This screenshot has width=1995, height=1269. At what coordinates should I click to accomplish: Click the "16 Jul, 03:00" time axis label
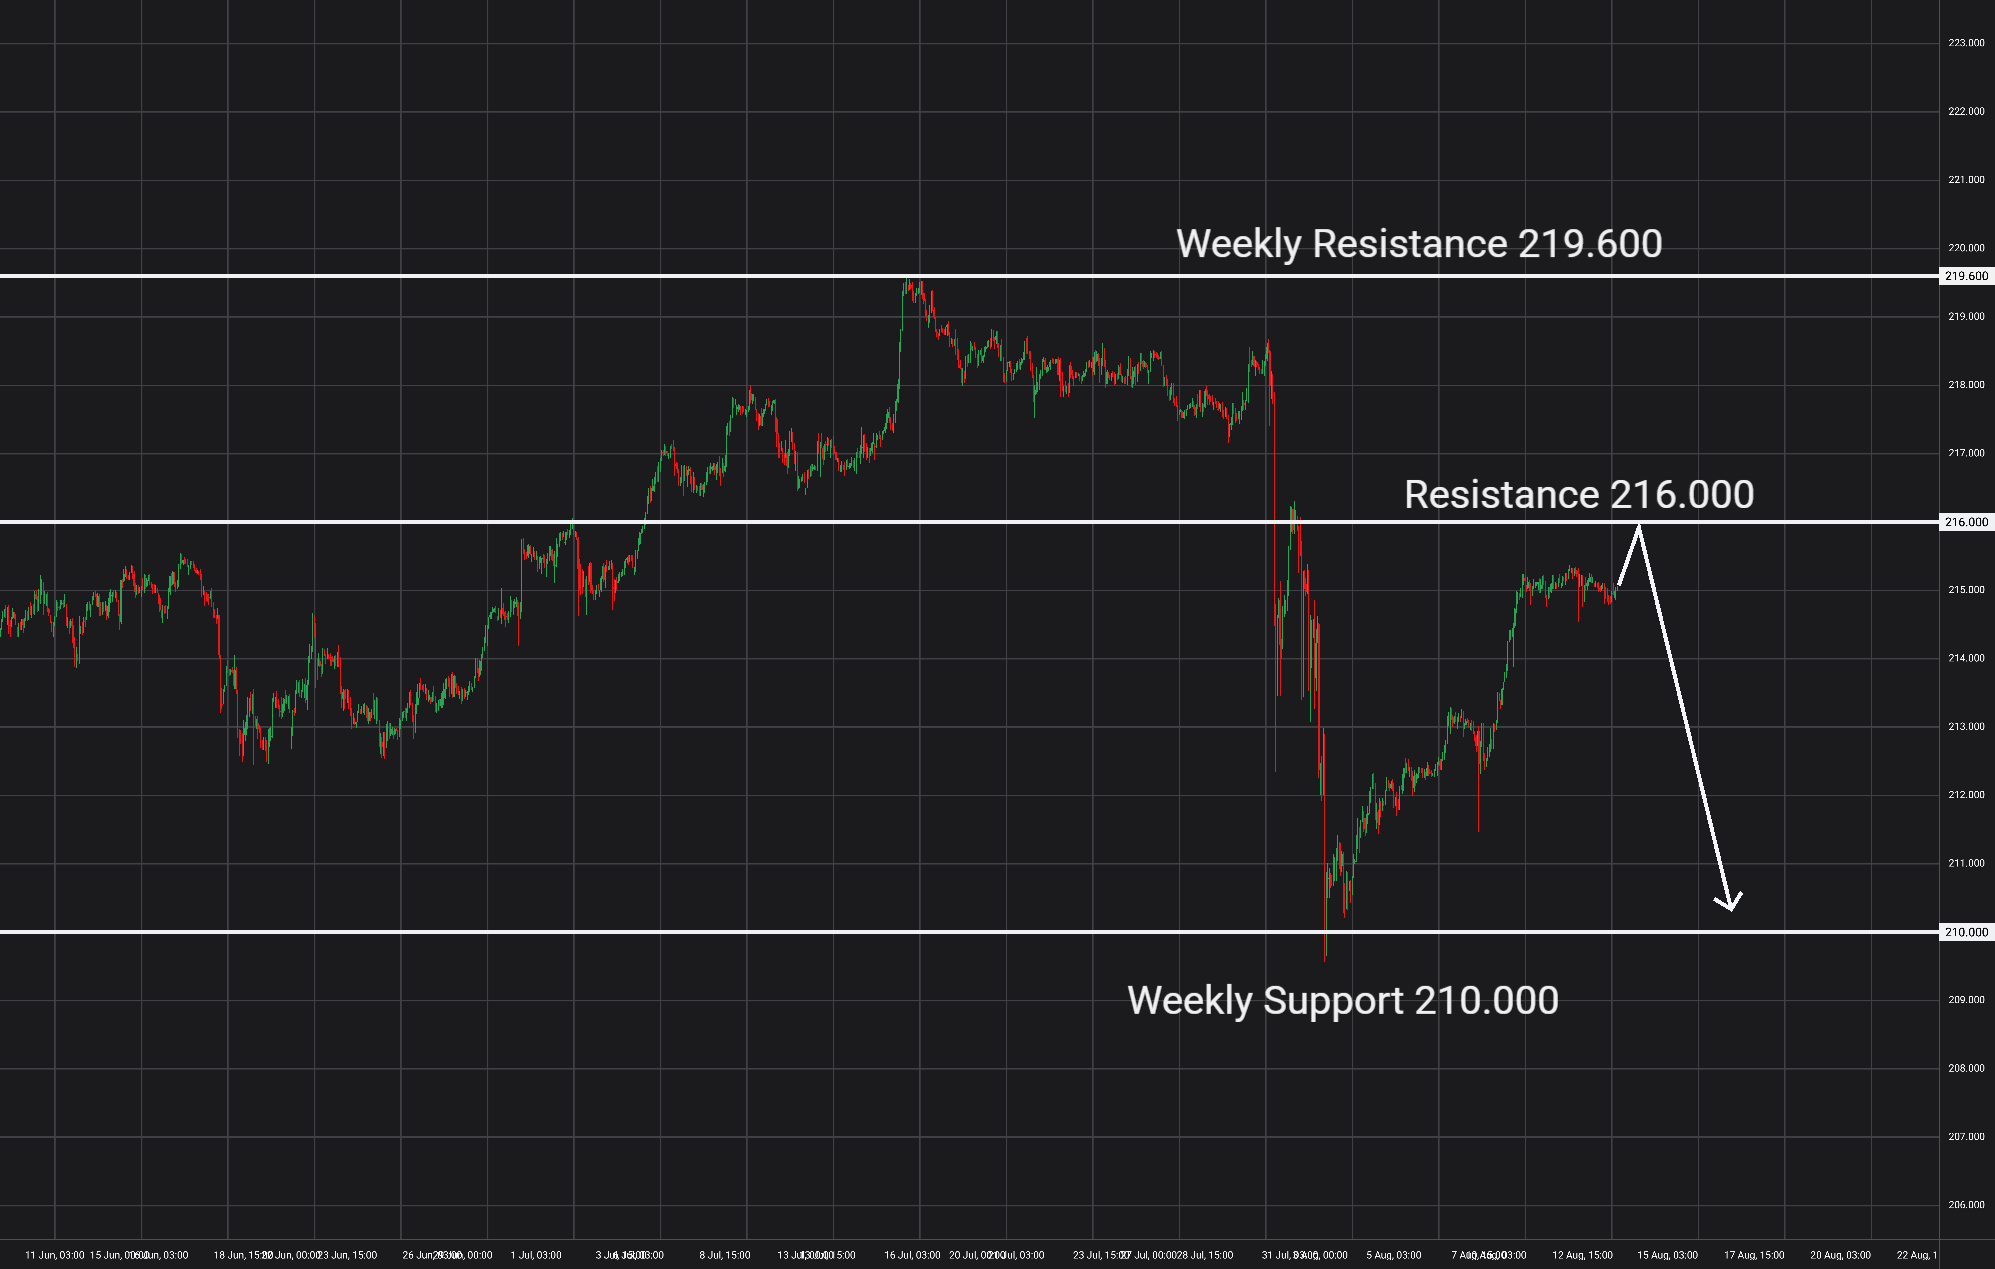[x=912, y=1255]
